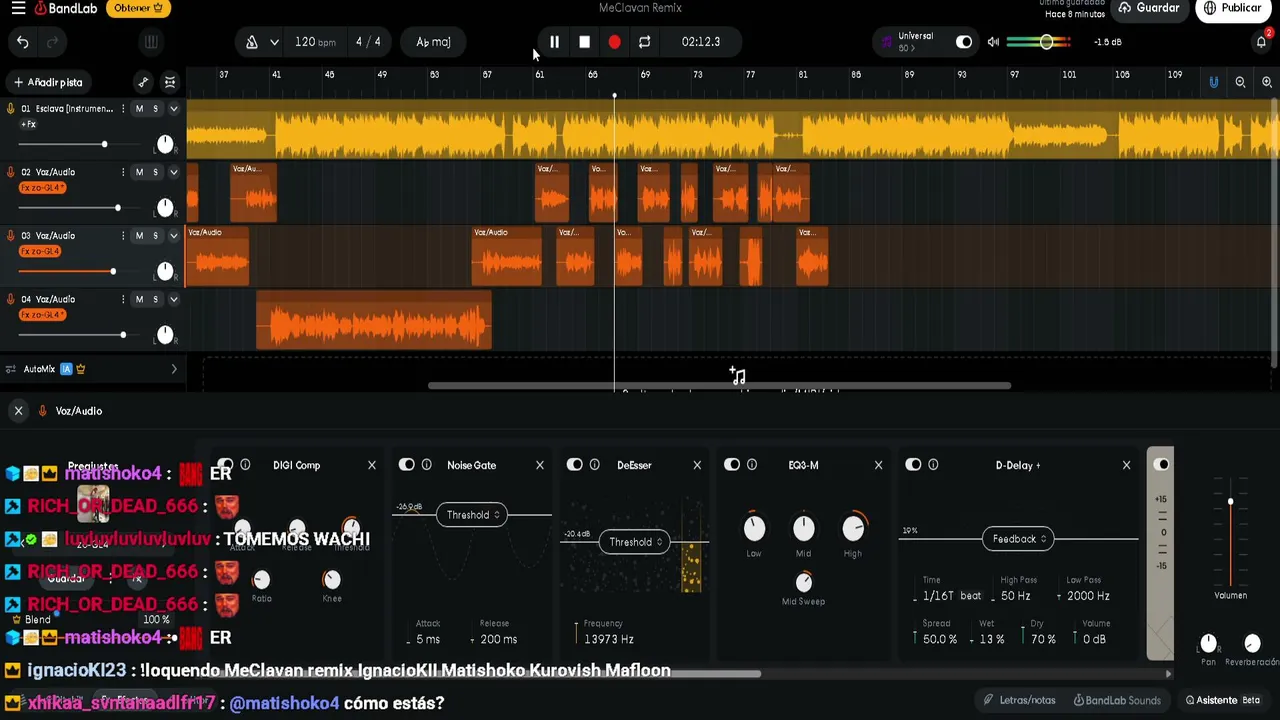Image resolution: width=1280 pixels, height=720 pixels.
Task: Mute track 04 Voz/Audio
Action: (139, 299)
